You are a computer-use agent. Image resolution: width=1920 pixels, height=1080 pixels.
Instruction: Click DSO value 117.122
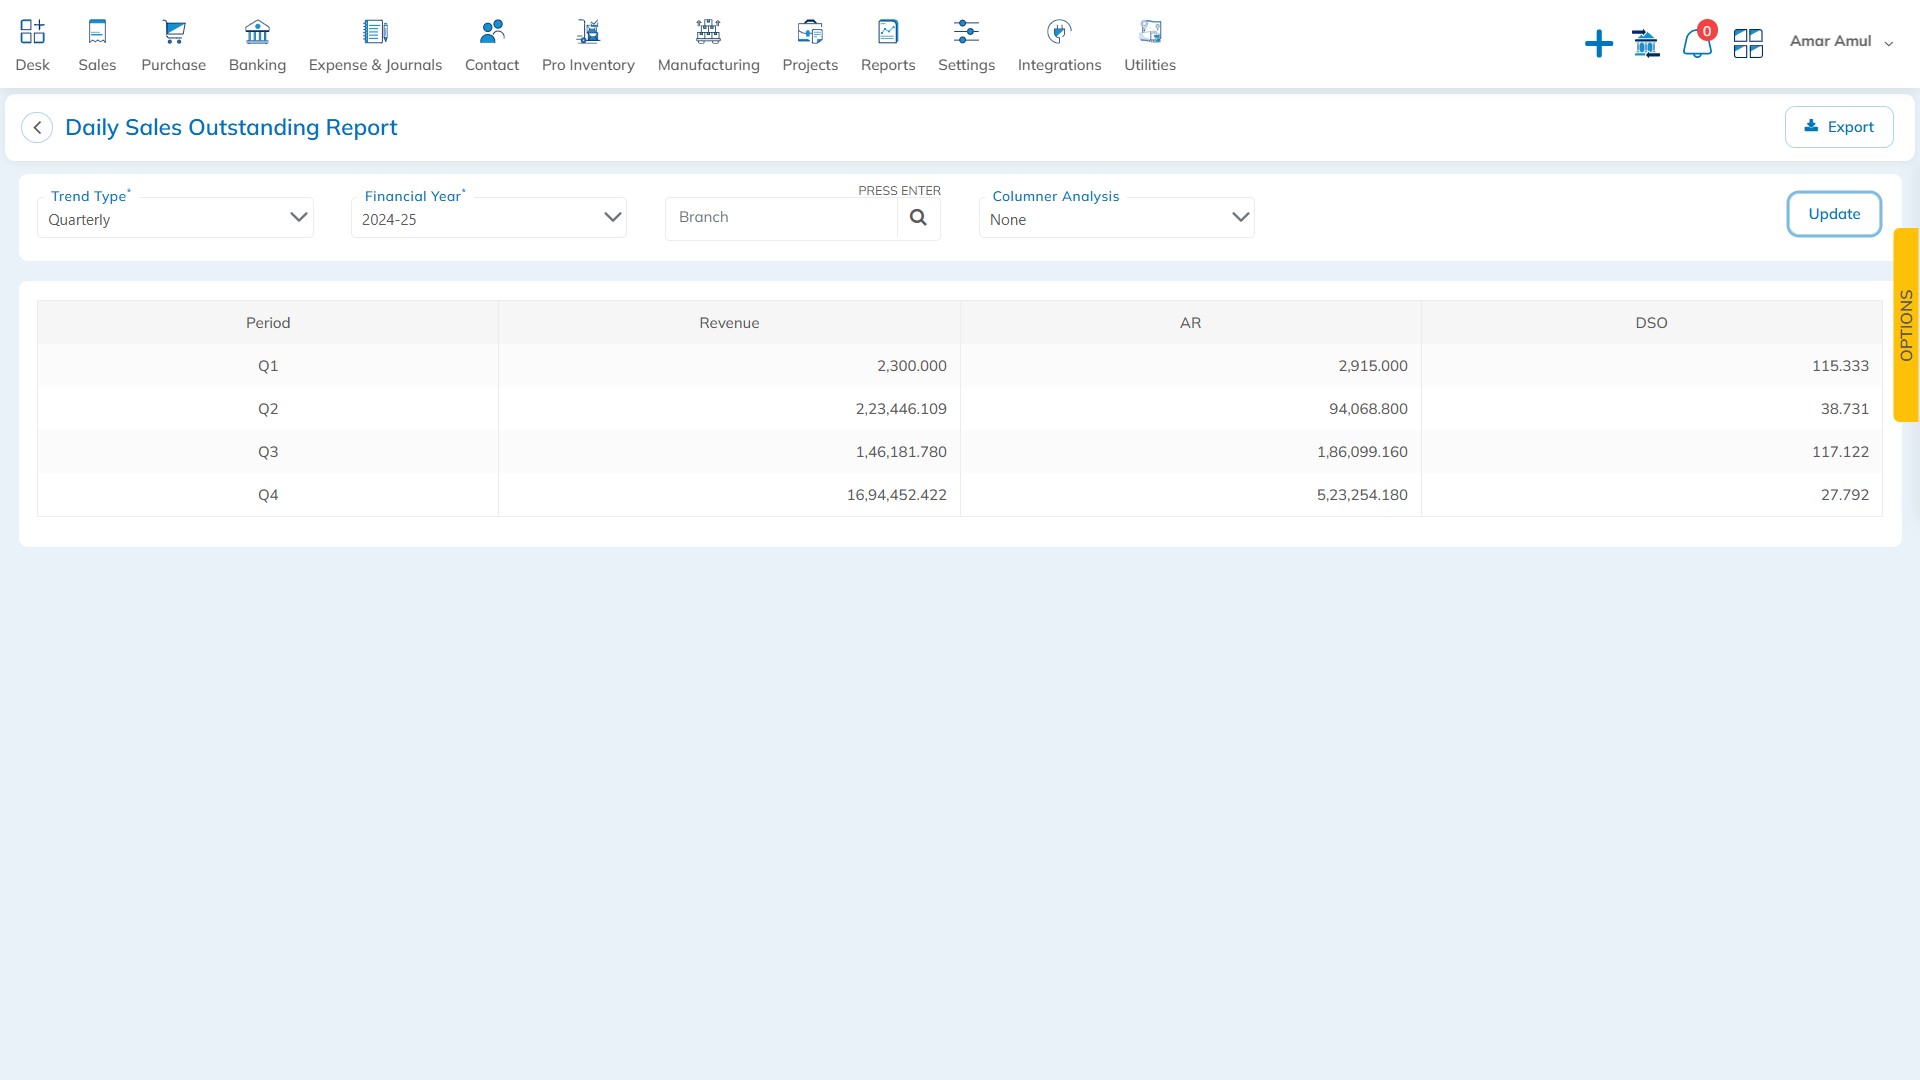coord(1840,452)
